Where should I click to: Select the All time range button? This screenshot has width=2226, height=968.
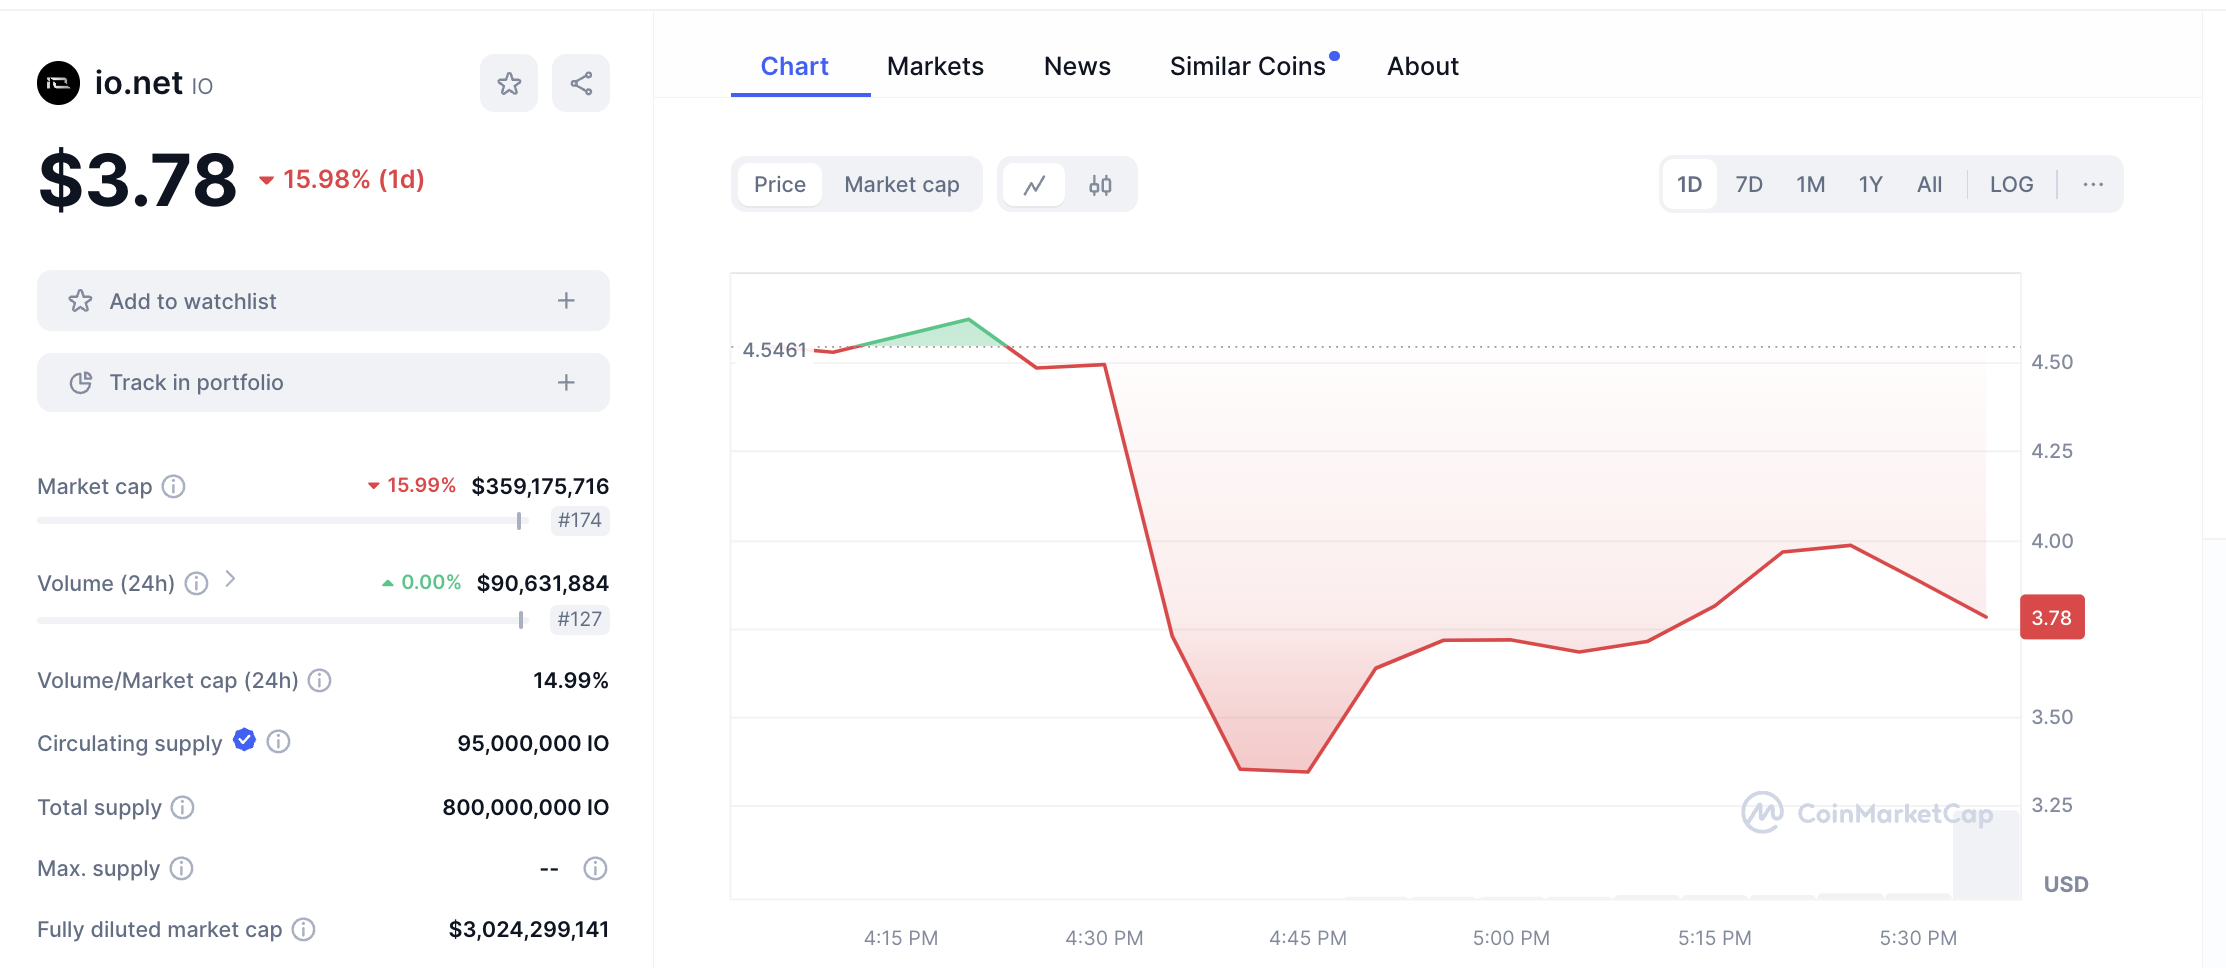point(1929,185)
